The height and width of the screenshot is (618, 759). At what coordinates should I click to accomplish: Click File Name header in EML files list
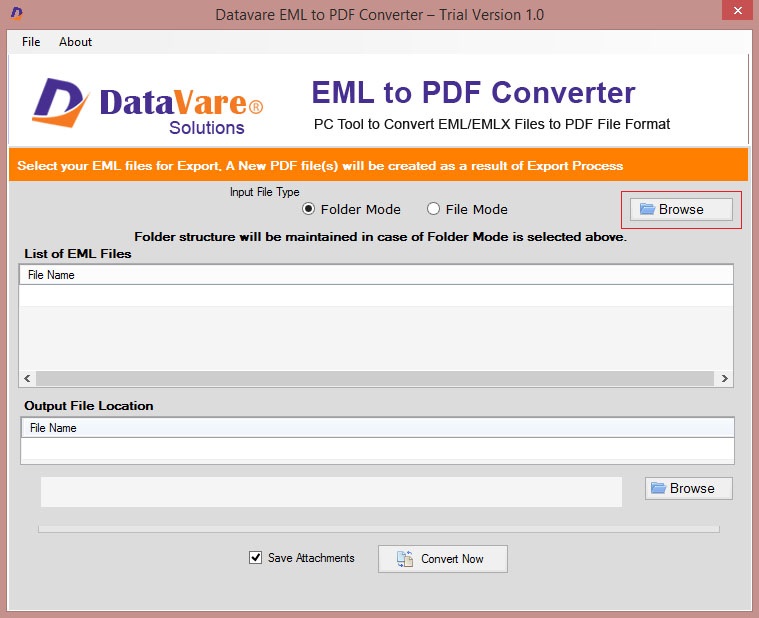[376, 275]
